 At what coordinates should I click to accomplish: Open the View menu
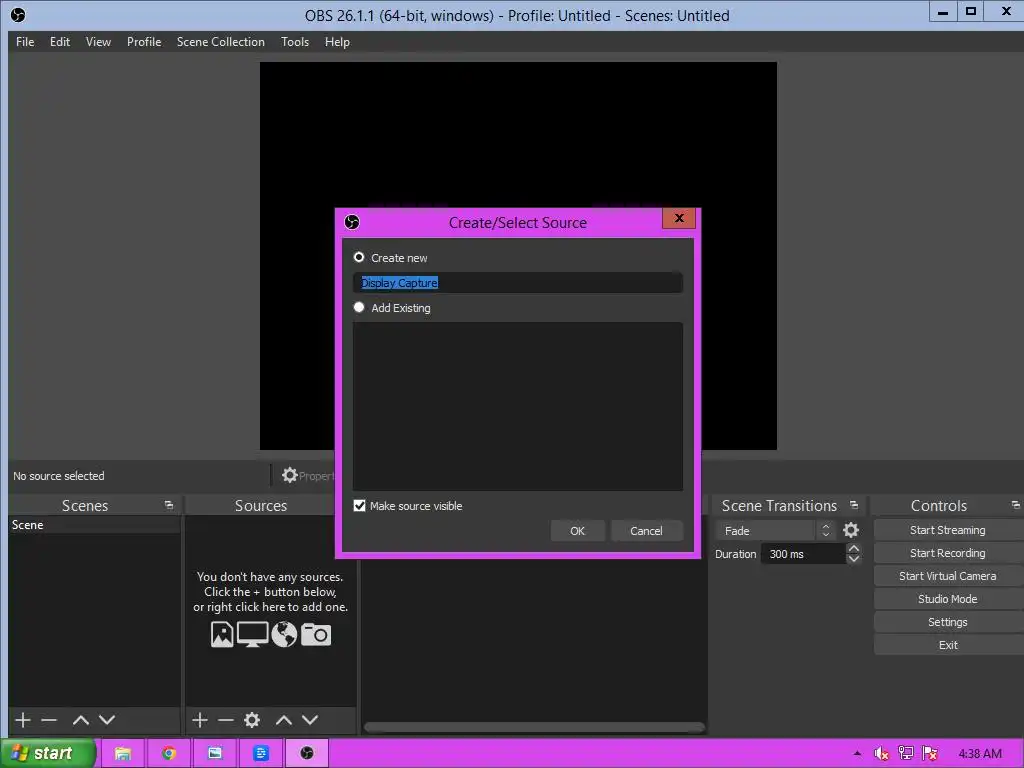[98, 42]
